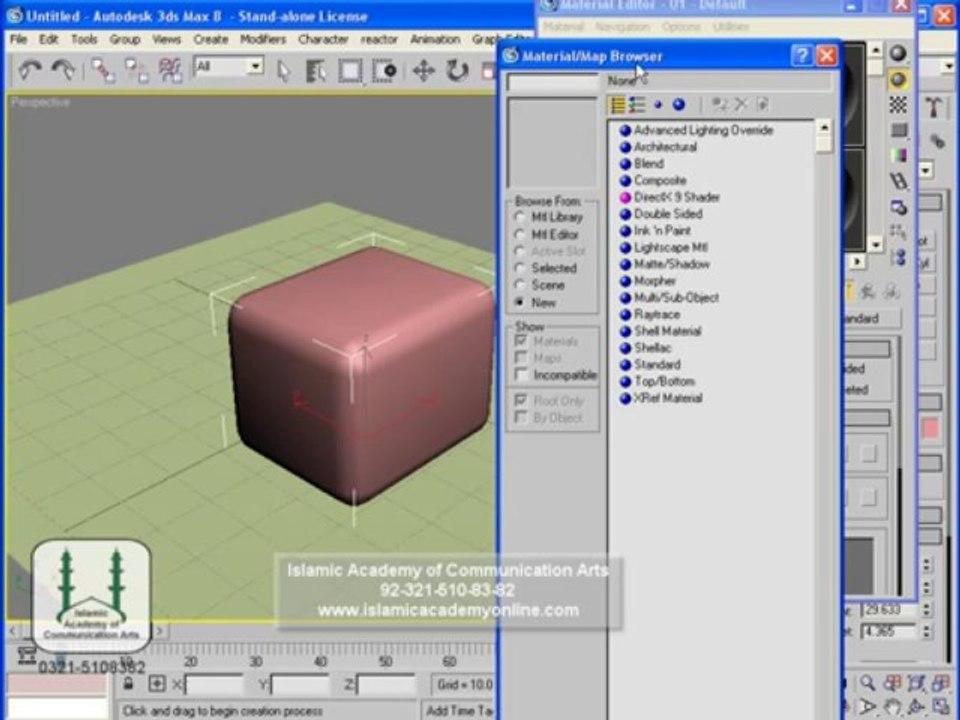Screen dimensions: 960x720
Task: Open Select by Name tool
Action: pos(316,71)
